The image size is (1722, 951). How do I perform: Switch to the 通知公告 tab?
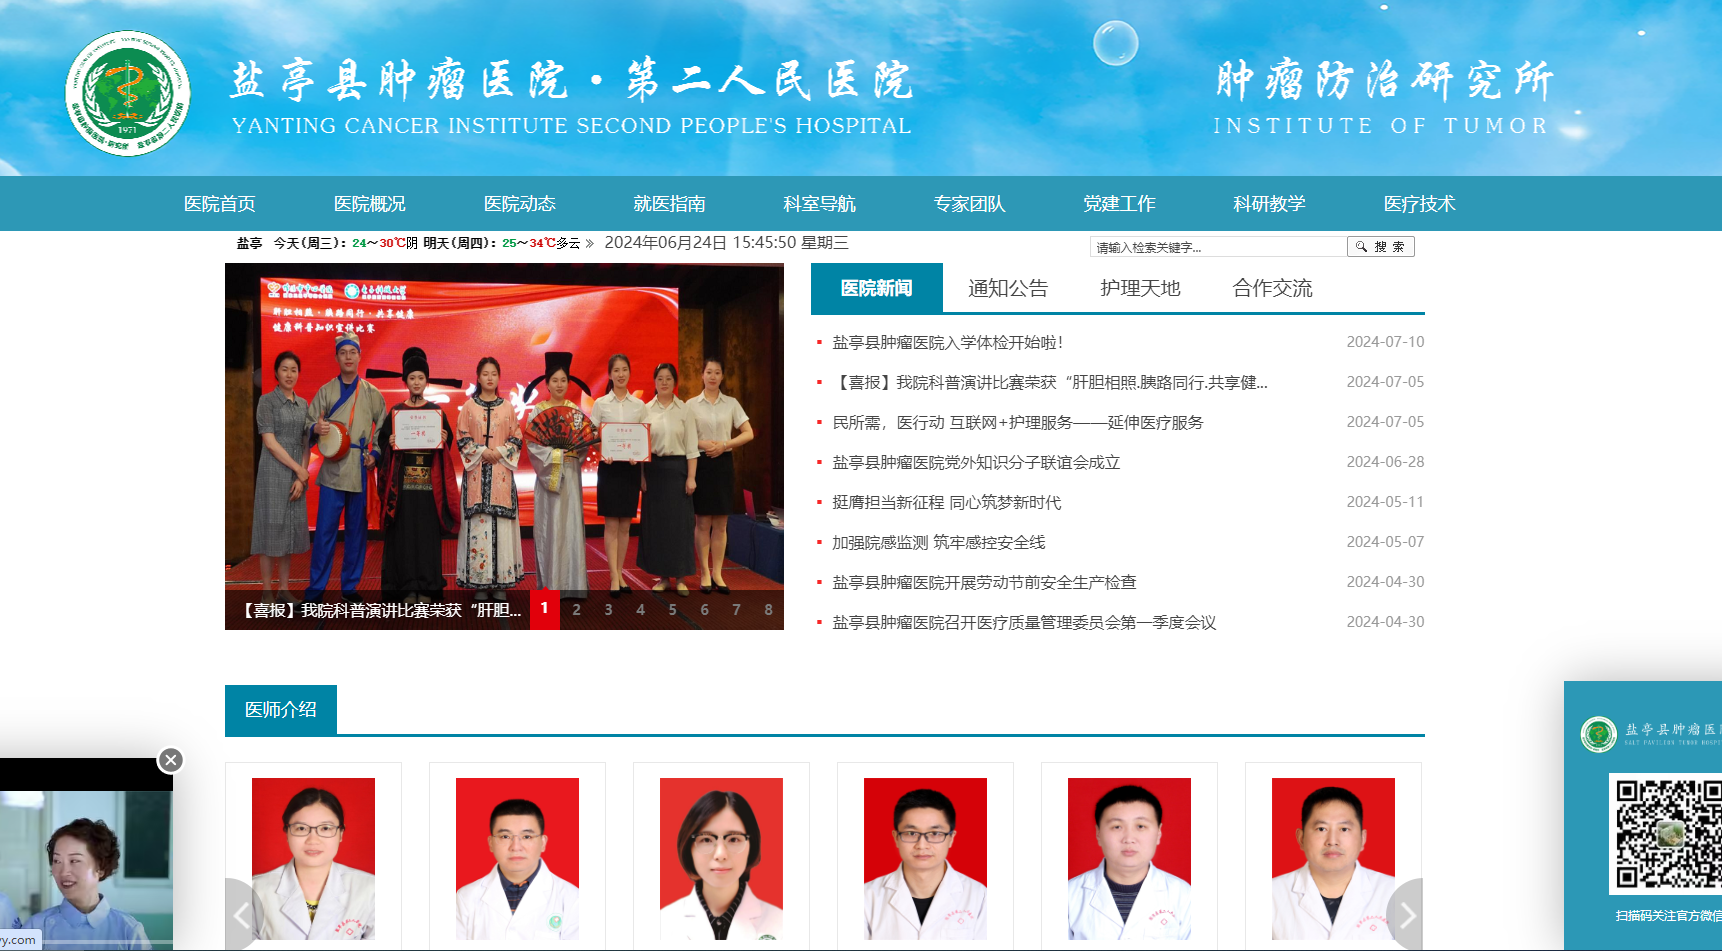click(1008, 288)
